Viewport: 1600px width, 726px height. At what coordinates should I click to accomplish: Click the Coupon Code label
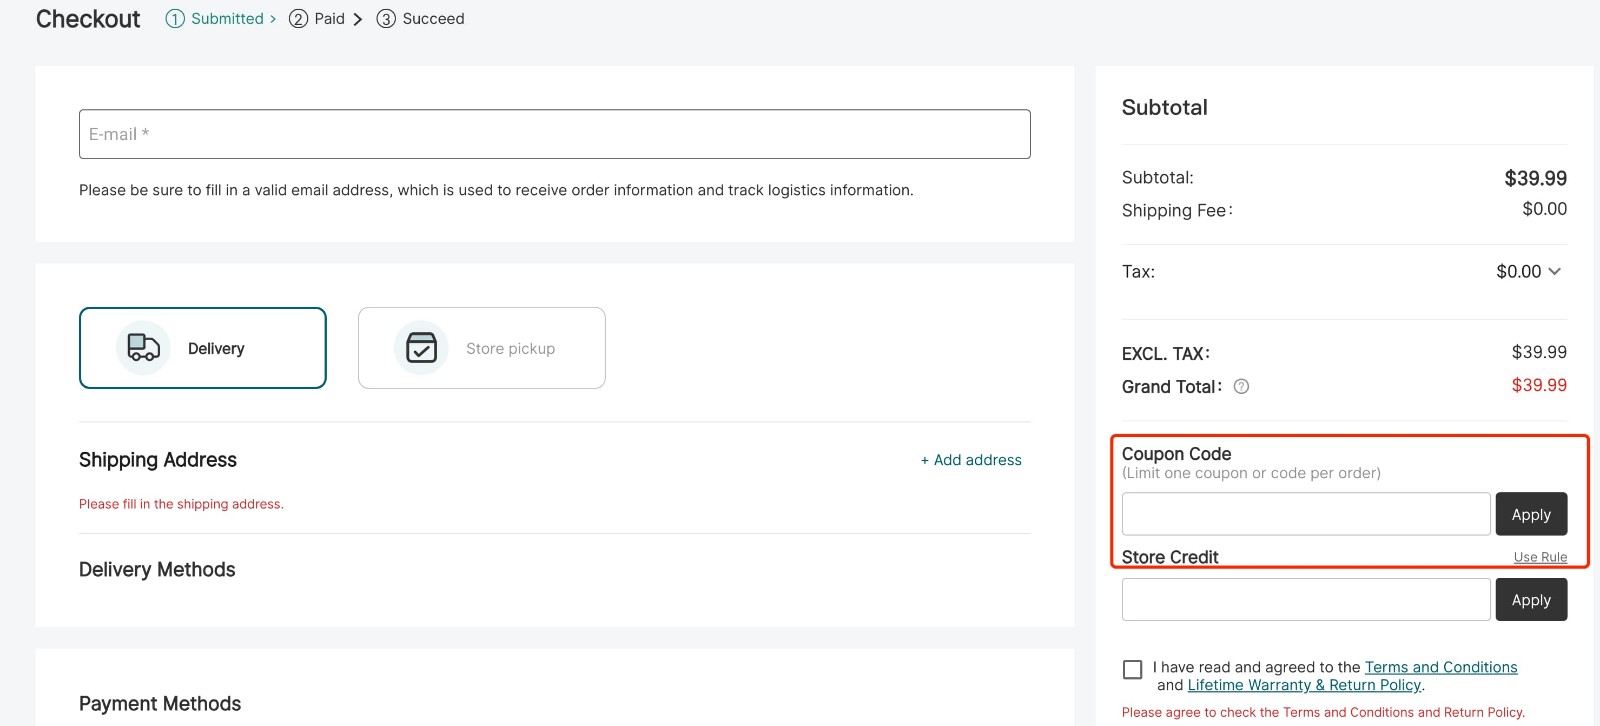coord(1176,454)
